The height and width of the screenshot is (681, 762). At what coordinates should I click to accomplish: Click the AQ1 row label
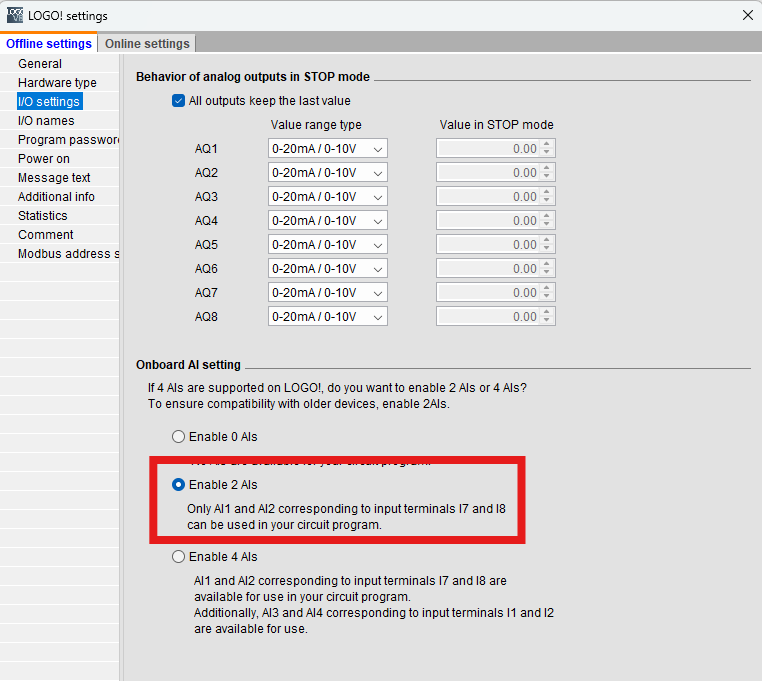tap(206, 149)
